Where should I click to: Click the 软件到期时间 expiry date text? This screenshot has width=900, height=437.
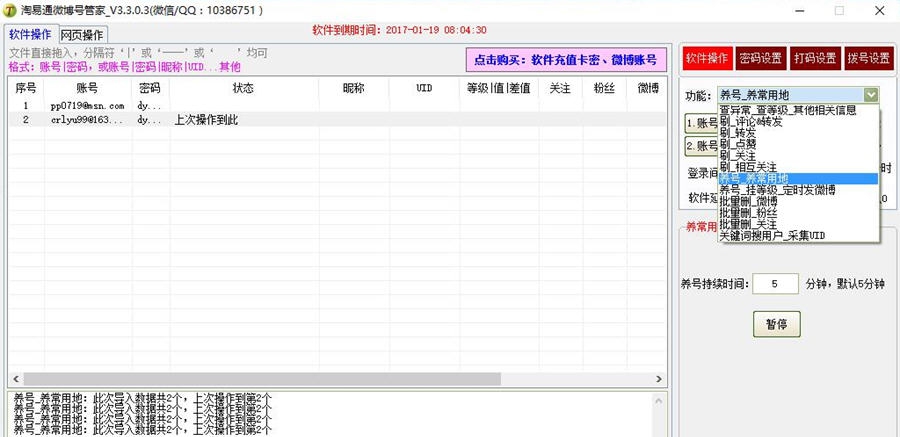[x=399, y=30]
